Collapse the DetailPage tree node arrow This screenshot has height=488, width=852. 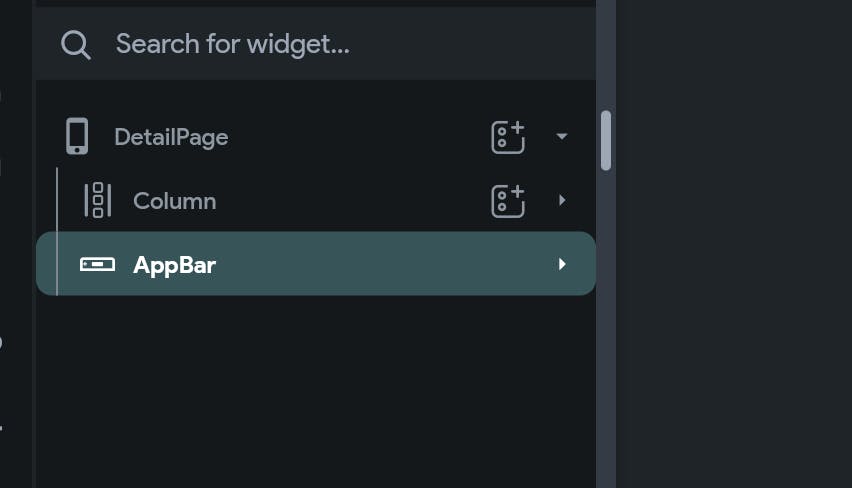[562, 137]
